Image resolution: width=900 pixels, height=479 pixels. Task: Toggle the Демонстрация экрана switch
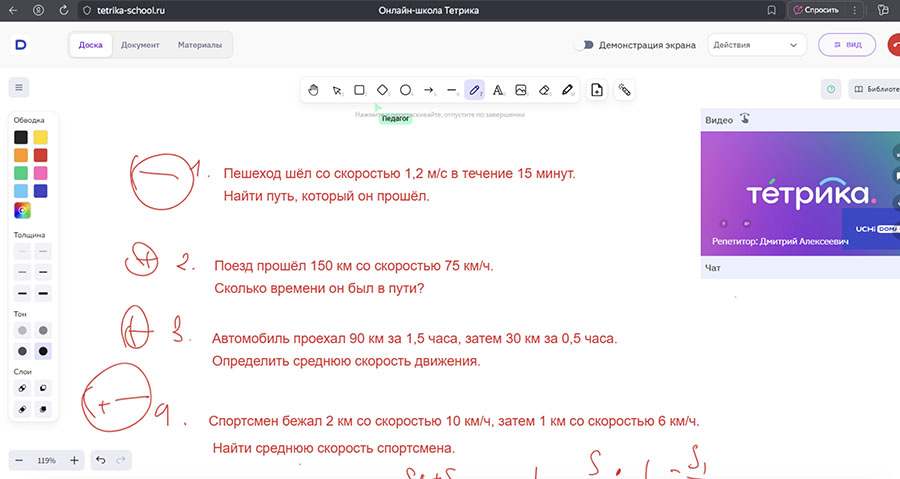click(584, 45)
